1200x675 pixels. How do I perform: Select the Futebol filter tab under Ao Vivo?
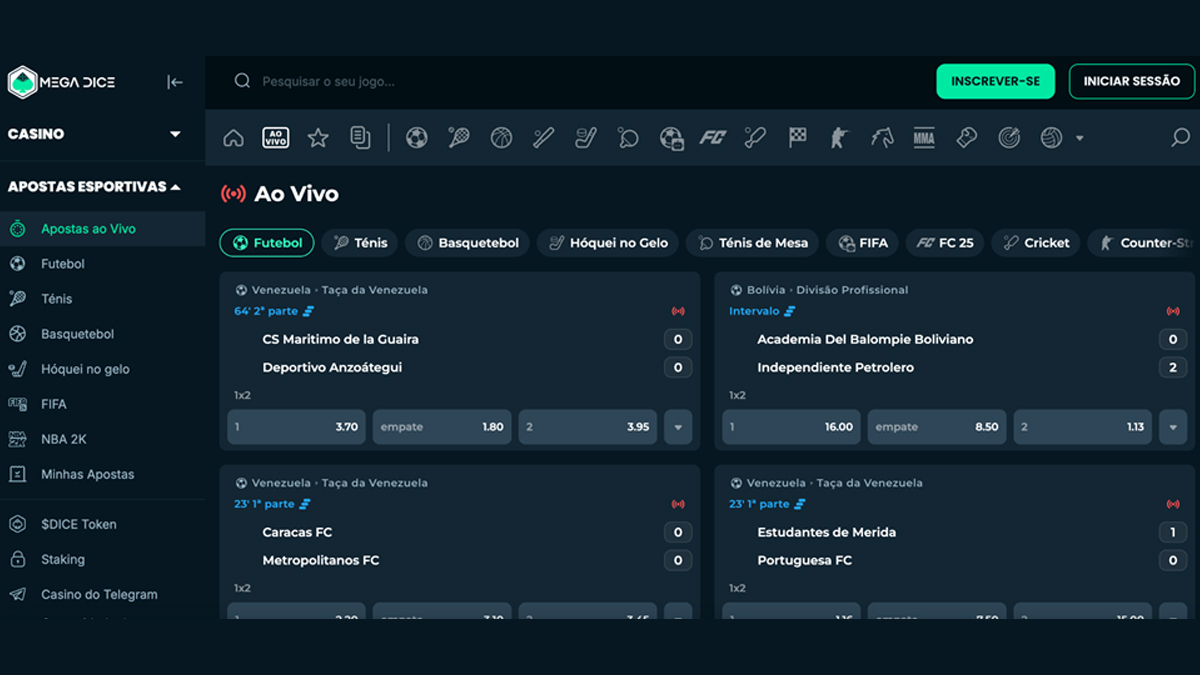tap(267, 243)
